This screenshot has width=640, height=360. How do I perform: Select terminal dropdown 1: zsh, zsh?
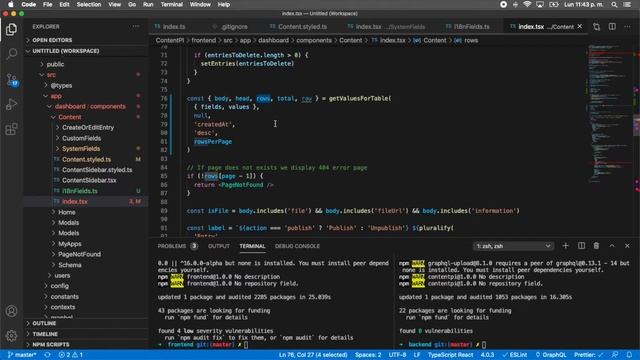tap(513, 246)
